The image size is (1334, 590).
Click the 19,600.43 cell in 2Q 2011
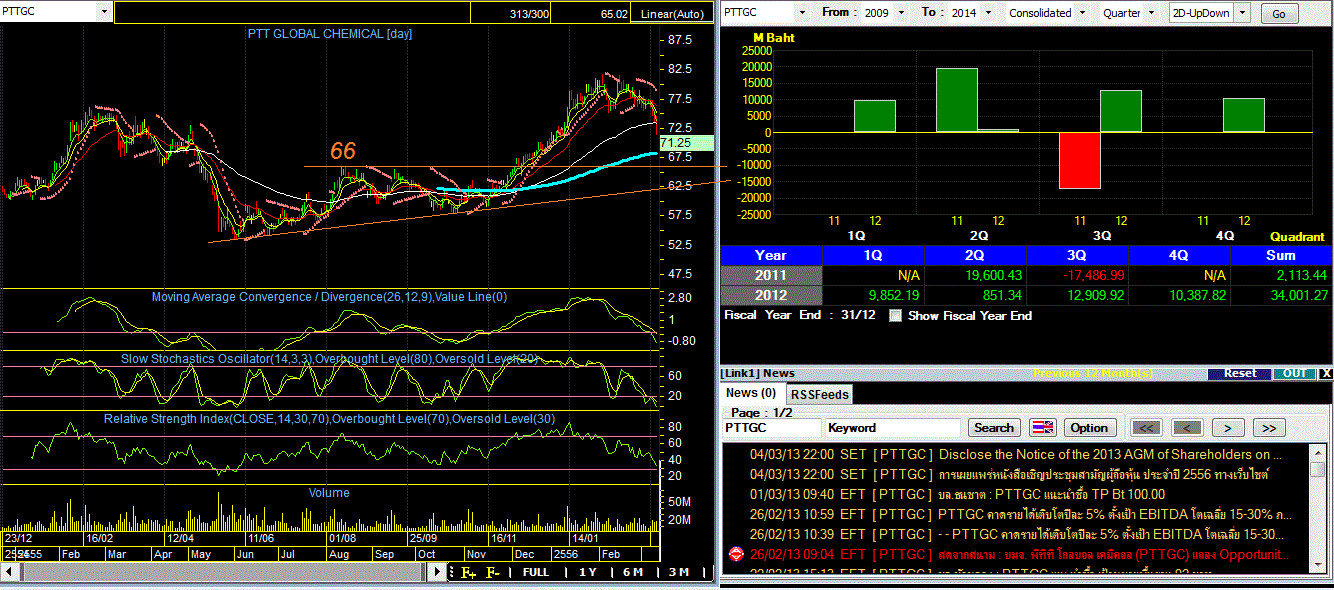click(976, 275)
